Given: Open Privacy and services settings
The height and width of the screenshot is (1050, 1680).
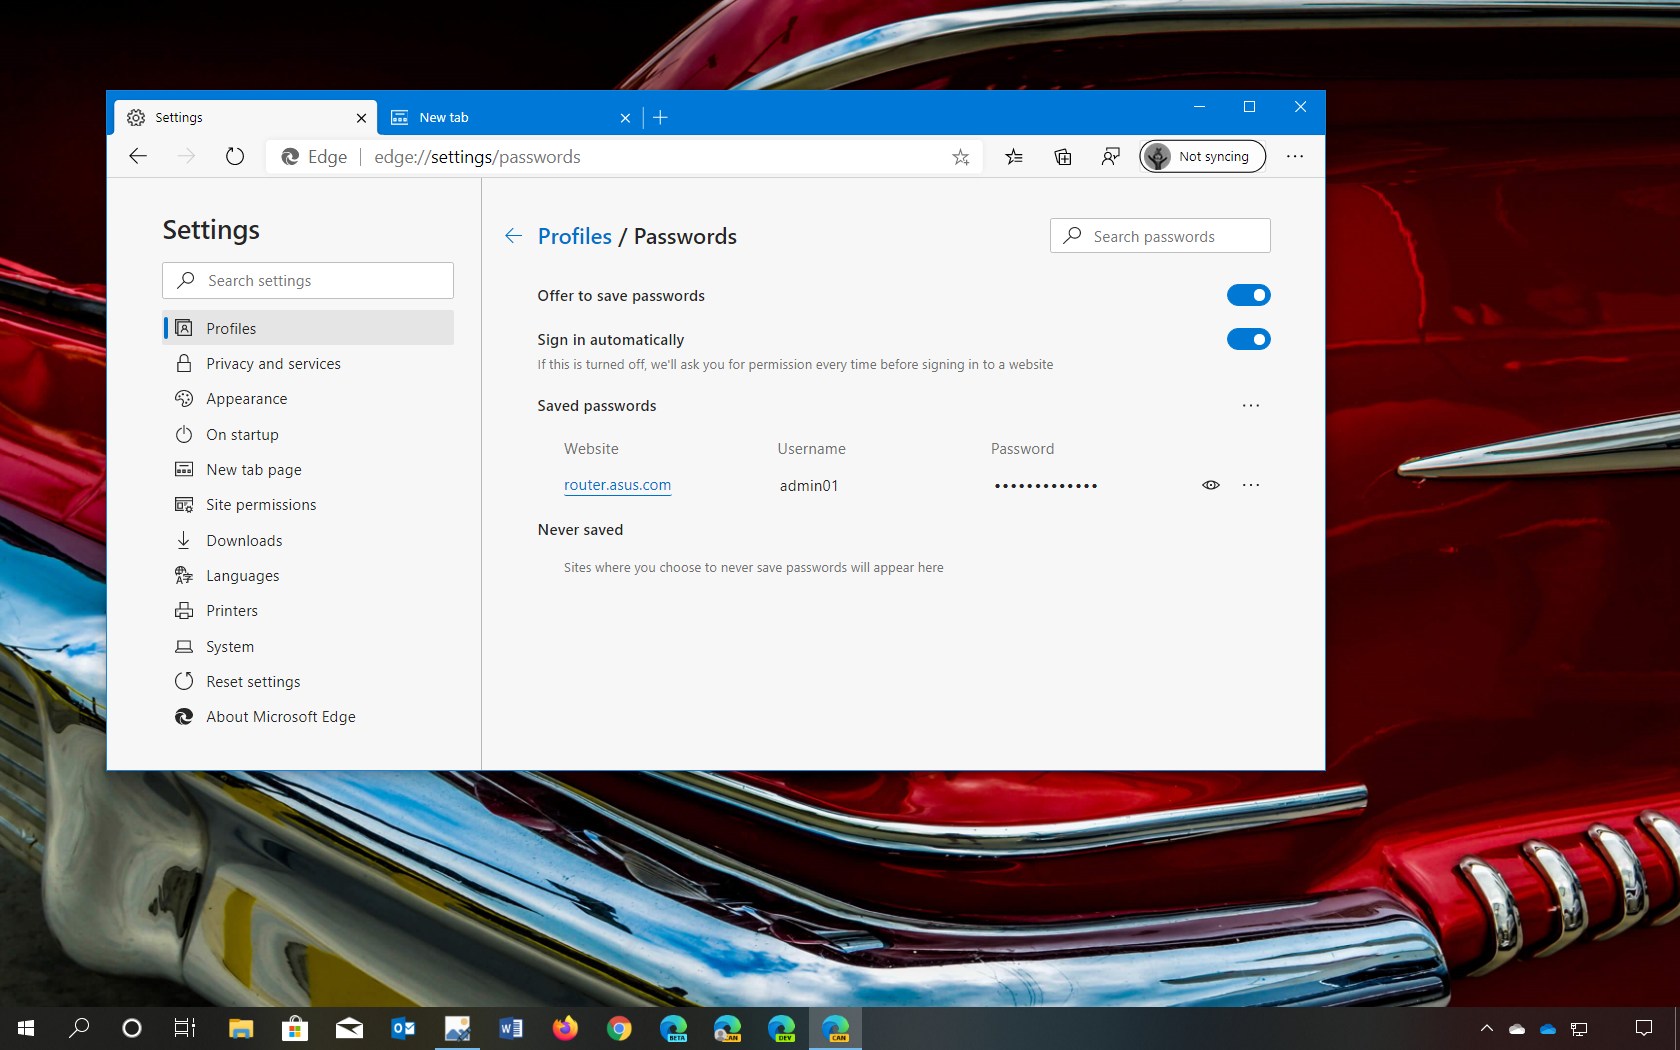Looking at the screenshot, I should coord(308,363).
